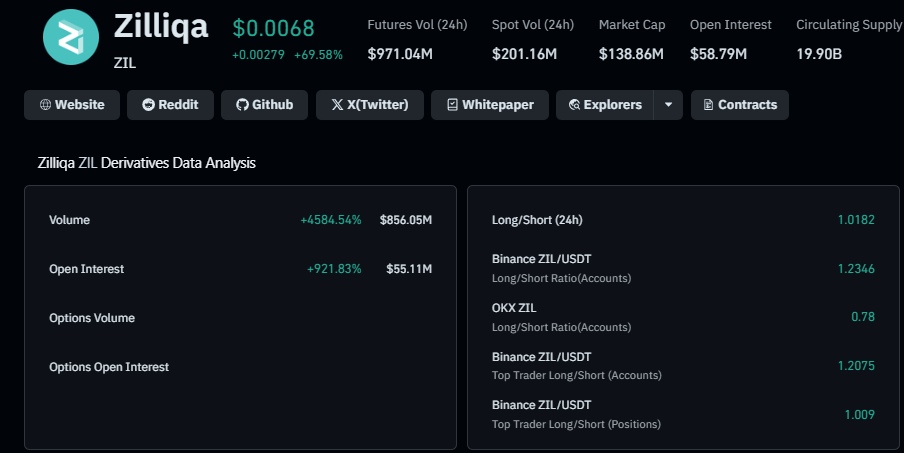Click the Long/Short (24h) ratio row
This screenshot has width=904, height=453.
[683, 220]
